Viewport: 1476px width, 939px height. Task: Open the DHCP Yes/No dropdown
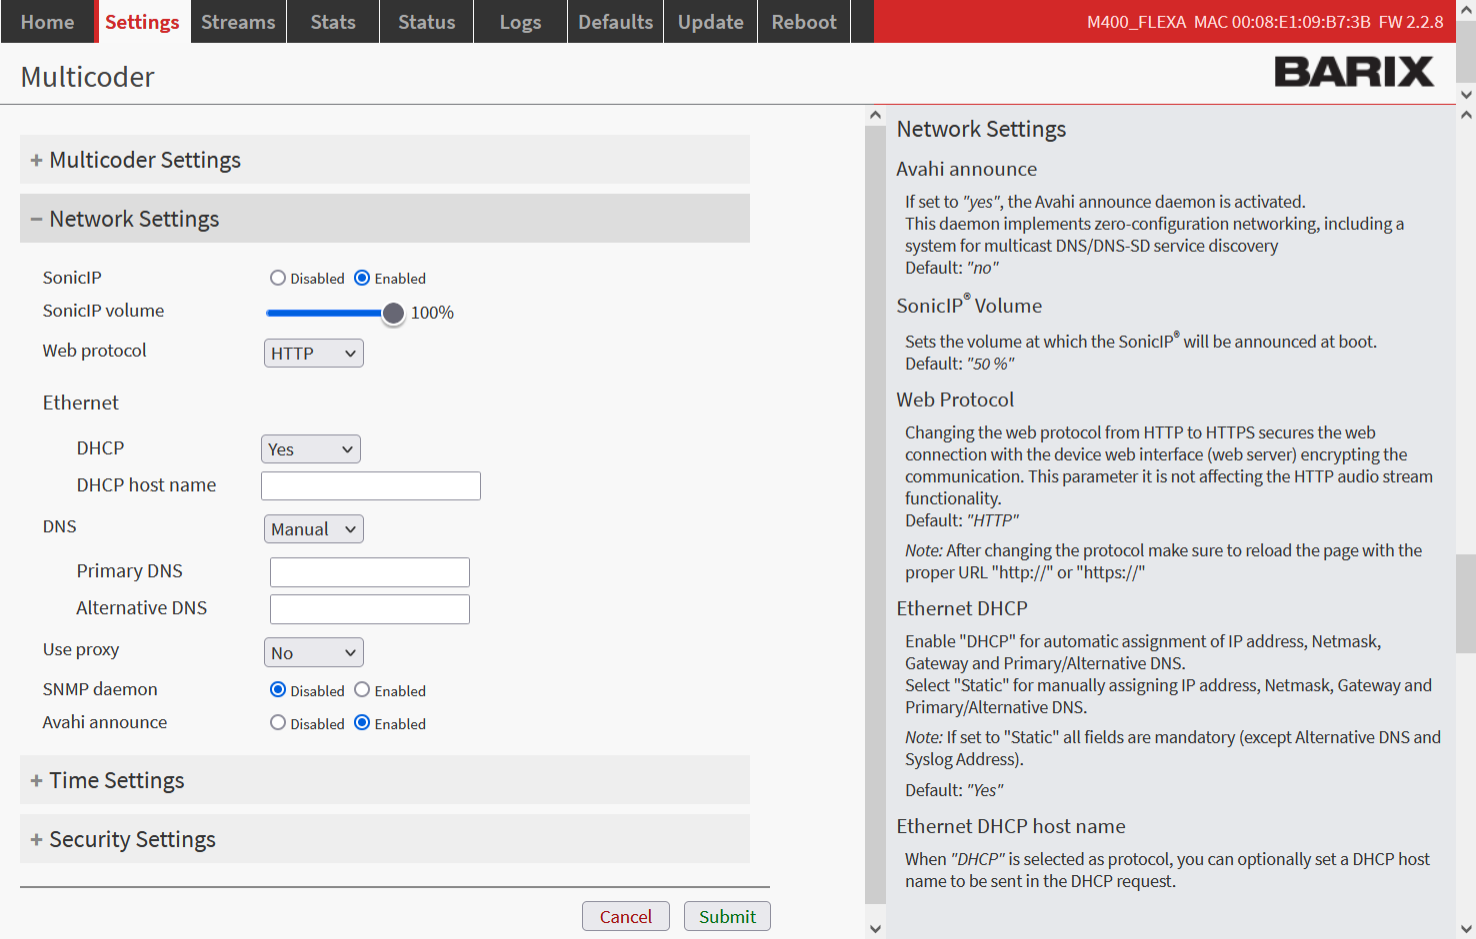310,449
